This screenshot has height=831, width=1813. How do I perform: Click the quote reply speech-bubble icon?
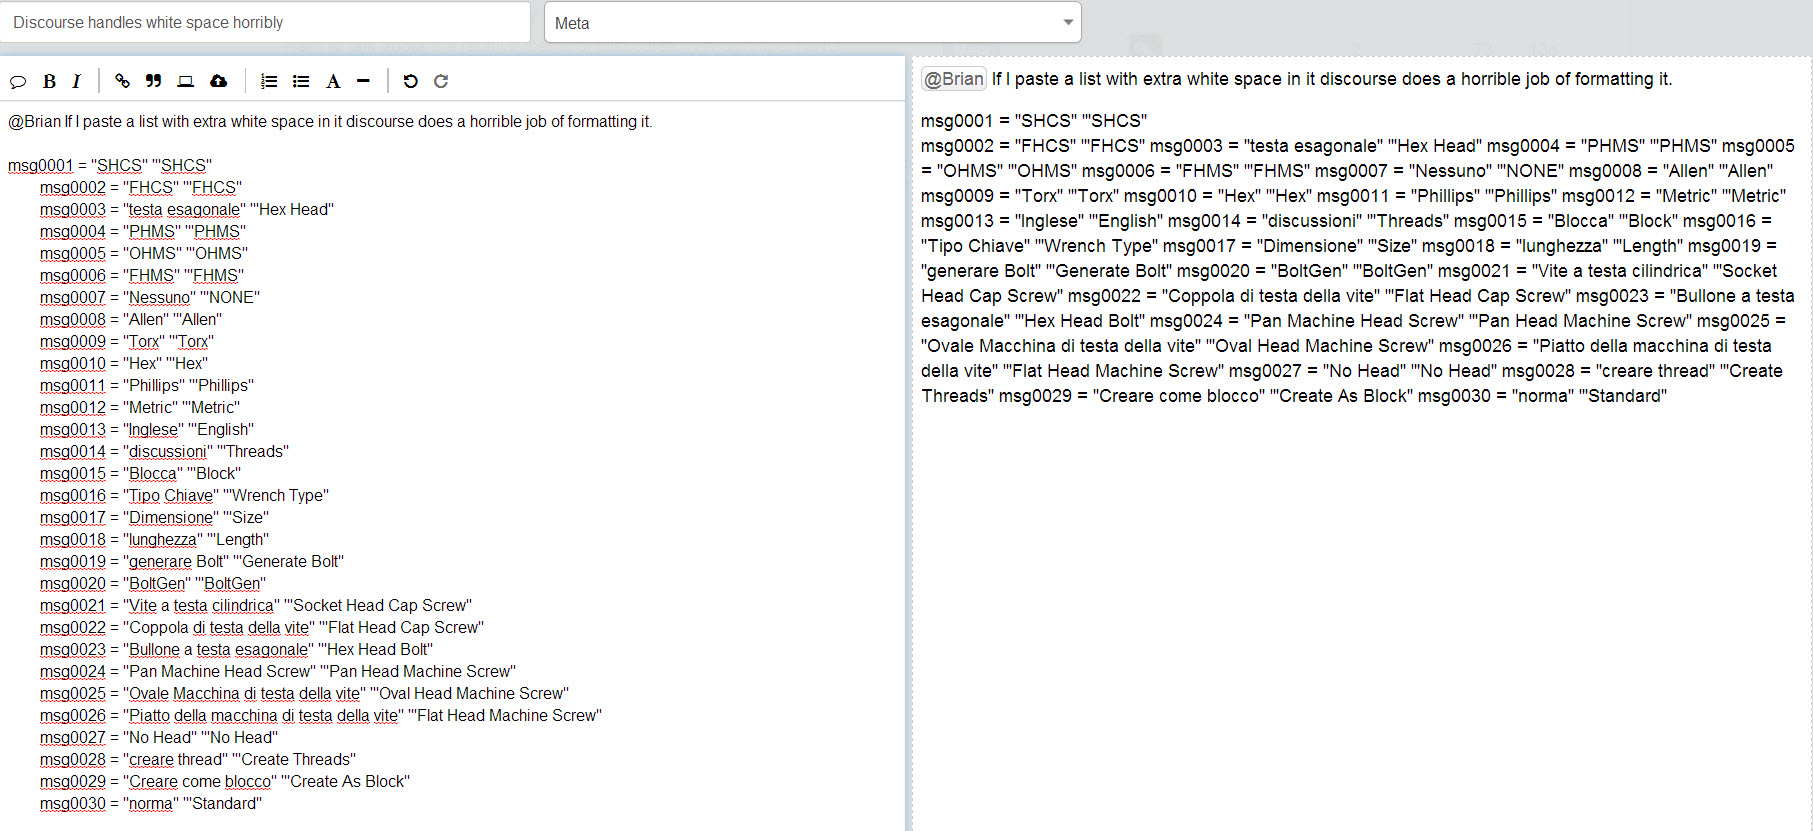pyautogui.click(x=18, y=82)
